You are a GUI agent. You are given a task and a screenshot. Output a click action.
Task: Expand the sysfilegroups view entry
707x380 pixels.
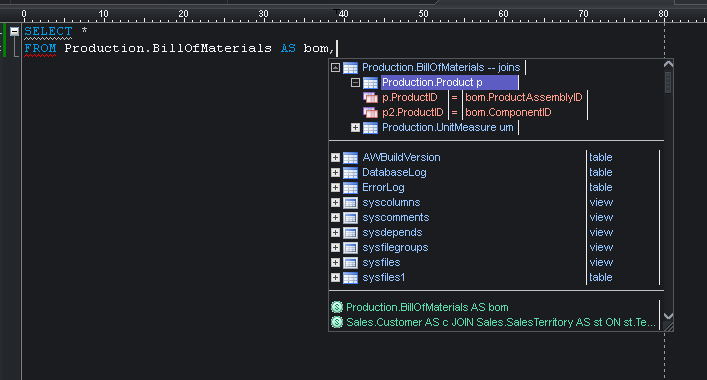pyautogui.click(x=335, y=247)
